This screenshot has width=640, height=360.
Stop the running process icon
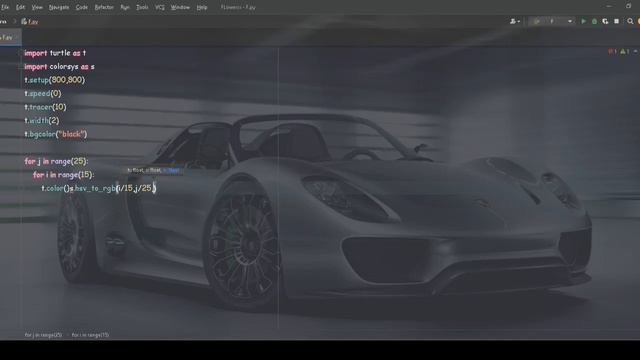(617, 21)
